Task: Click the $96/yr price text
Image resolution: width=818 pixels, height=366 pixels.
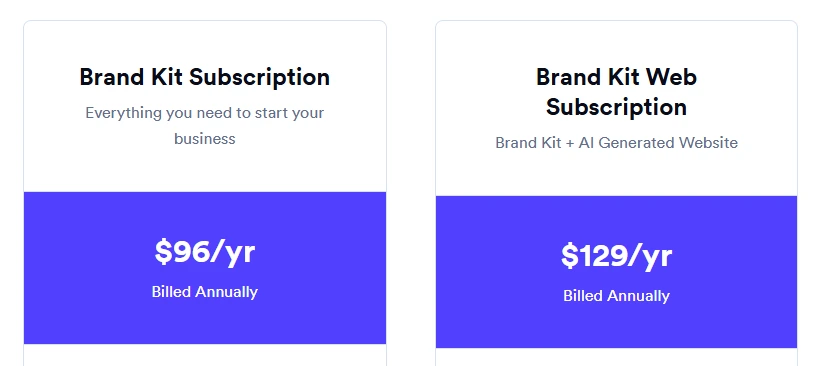Action: pyautogui.click(x=204, y=252)
